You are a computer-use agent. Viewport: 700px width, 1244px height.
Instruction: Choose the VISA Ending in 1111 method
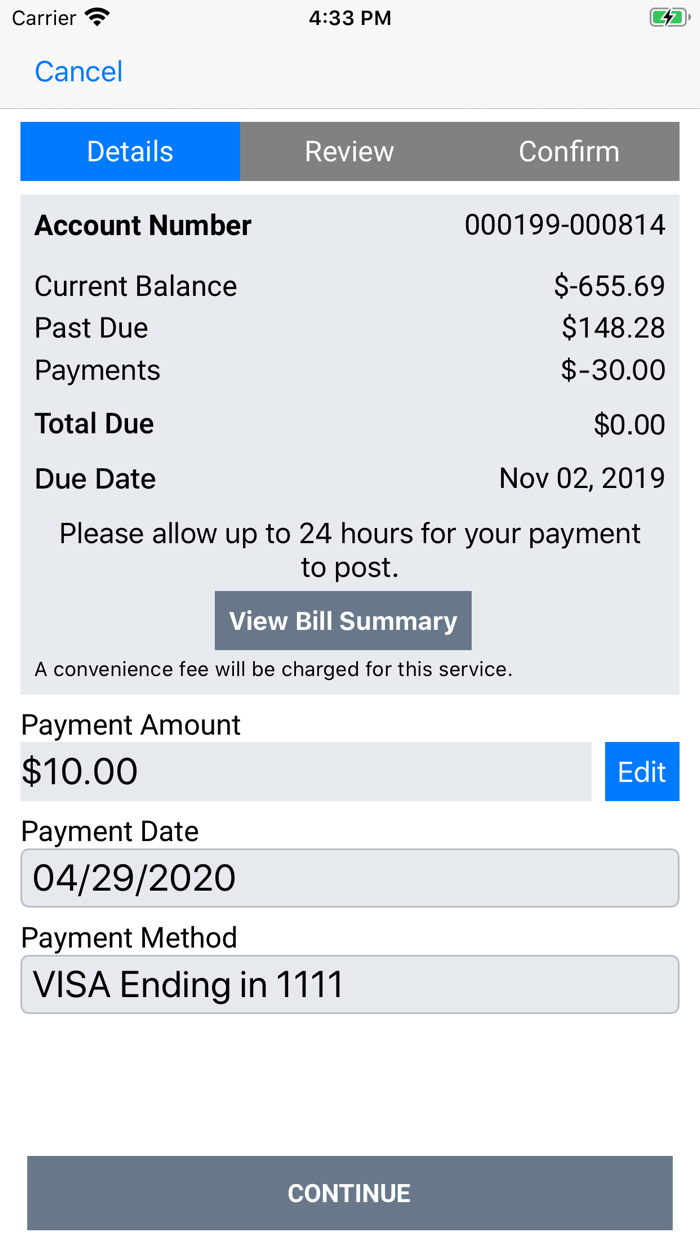point(349,985)
